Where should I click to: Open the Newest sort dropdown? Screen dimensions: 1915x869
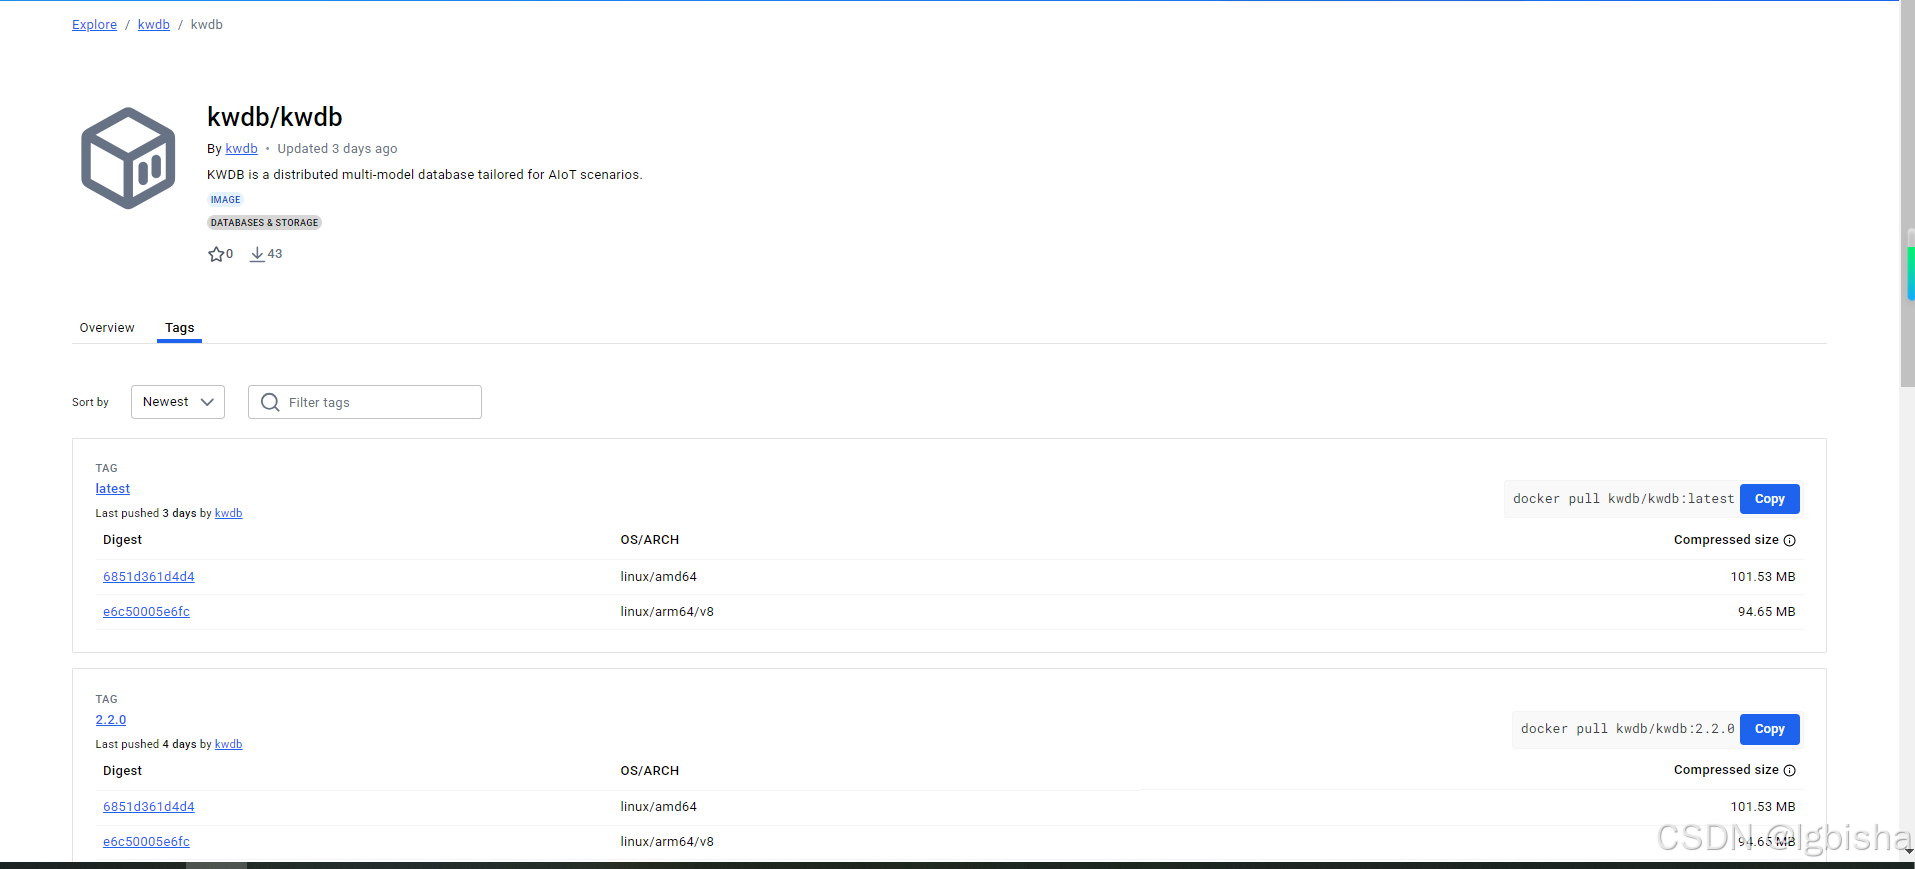coord(178,402)
